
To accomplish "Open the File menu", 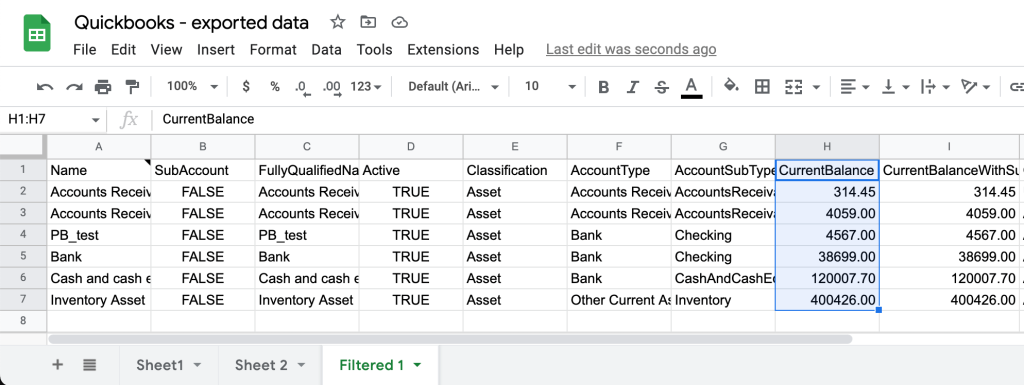I will coord(85,50).
